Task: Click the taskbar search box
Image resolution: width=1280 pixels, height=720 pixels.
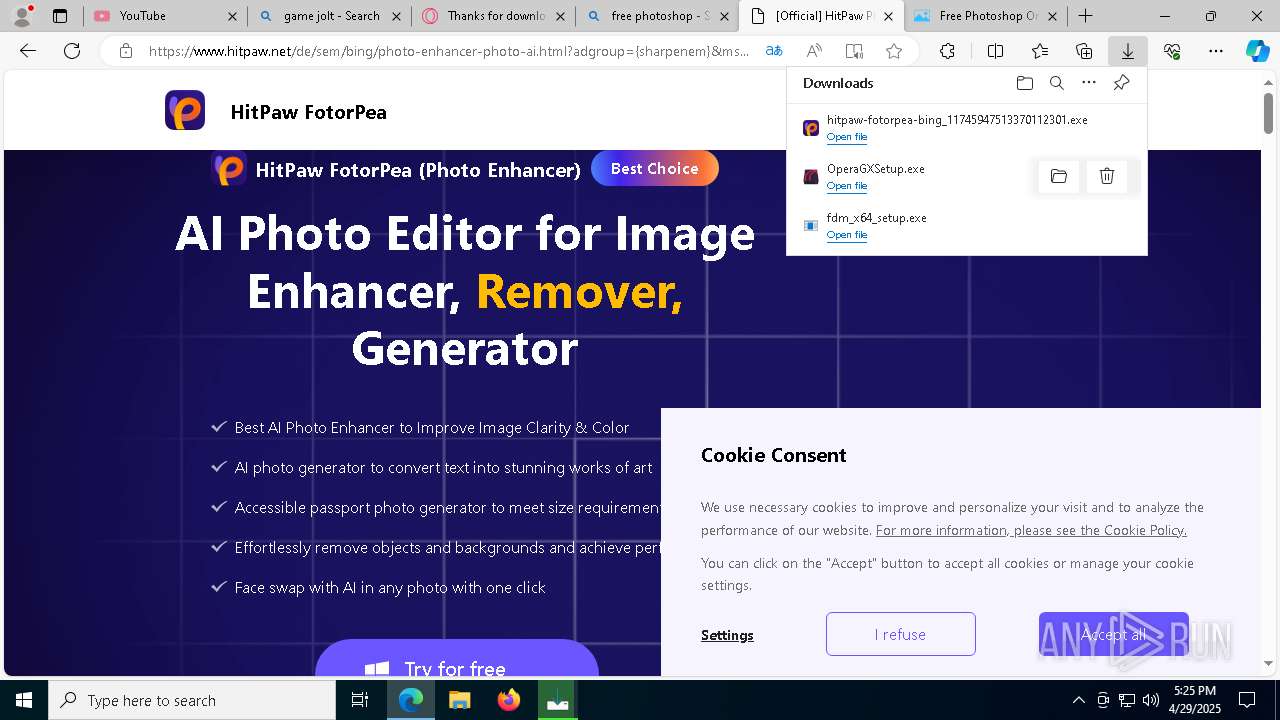Action: point(192,700)
